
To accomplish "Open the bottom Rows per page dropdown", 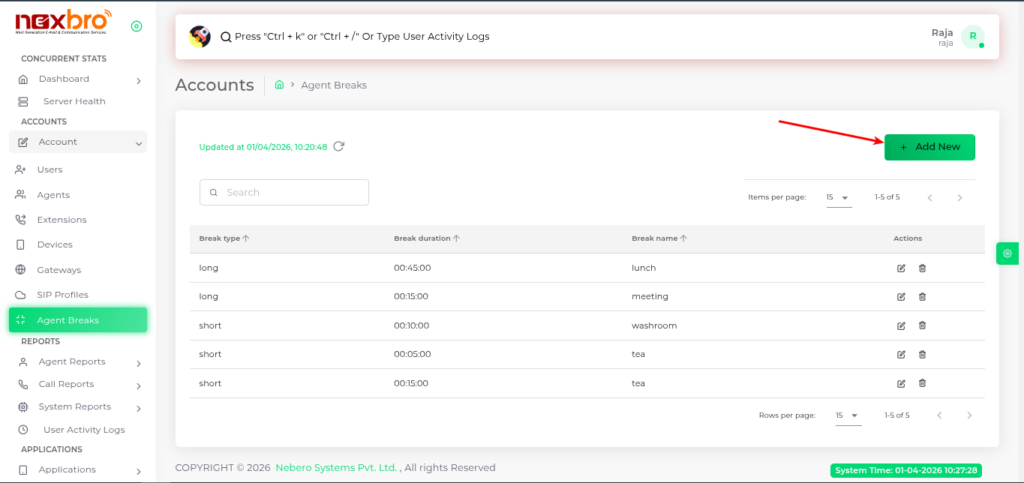I will 847,415.
